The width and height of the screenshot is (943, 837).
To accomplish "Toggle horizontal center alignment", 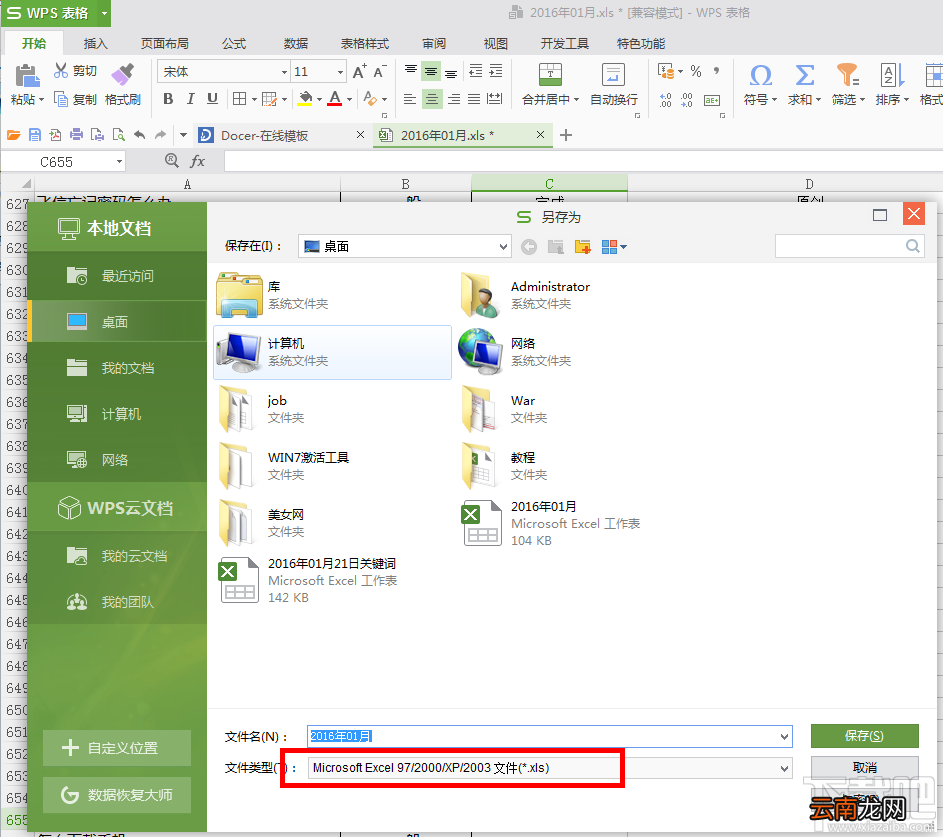I will click(x=432, y=99).
